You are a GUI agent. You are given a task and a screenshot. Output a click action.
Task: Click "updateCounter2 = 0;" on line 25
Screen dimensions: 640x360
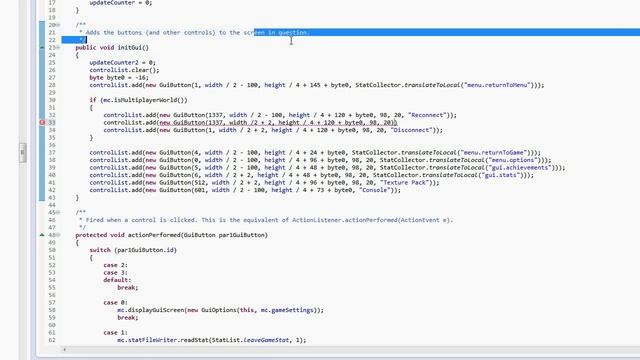pyautogui.click(x=123, y=63)
